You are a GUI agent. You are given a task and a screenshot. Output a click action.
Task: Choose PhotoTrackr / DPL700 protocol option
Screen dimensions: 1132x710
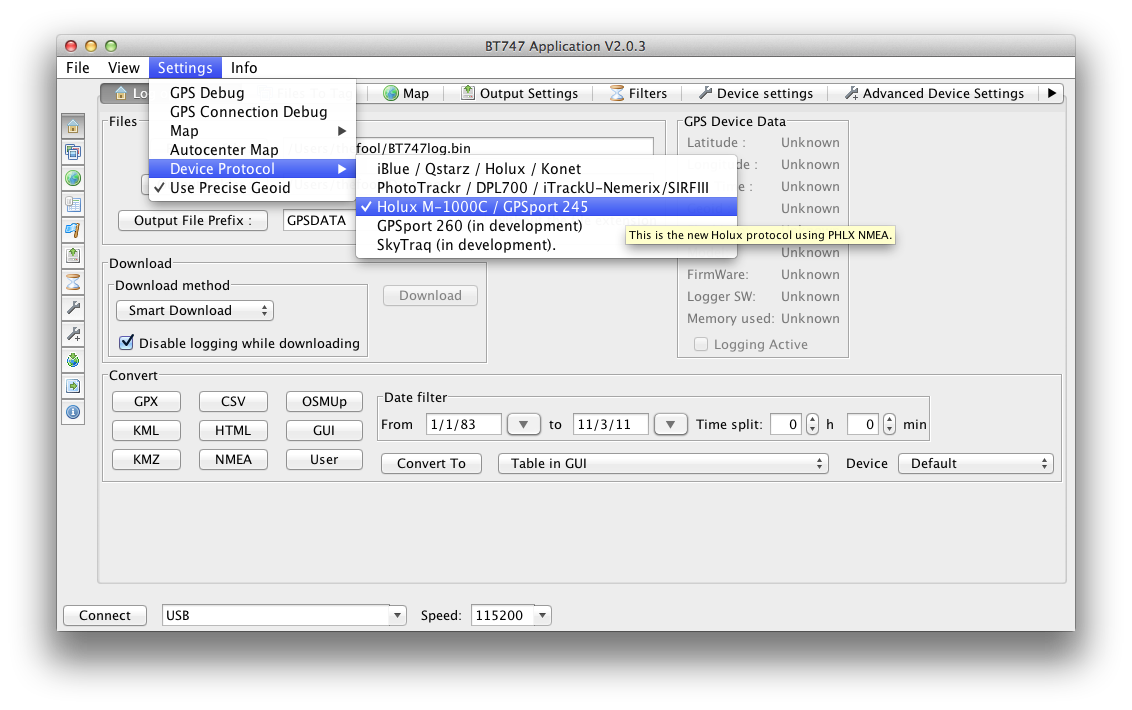(x=547, y=188)
